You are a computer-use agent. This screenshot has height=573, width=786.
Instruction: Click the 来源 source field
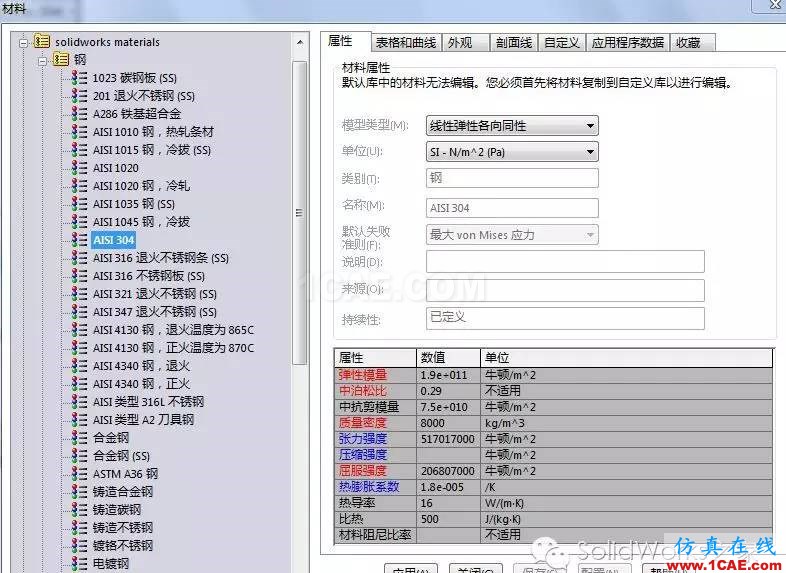[565, 290]
